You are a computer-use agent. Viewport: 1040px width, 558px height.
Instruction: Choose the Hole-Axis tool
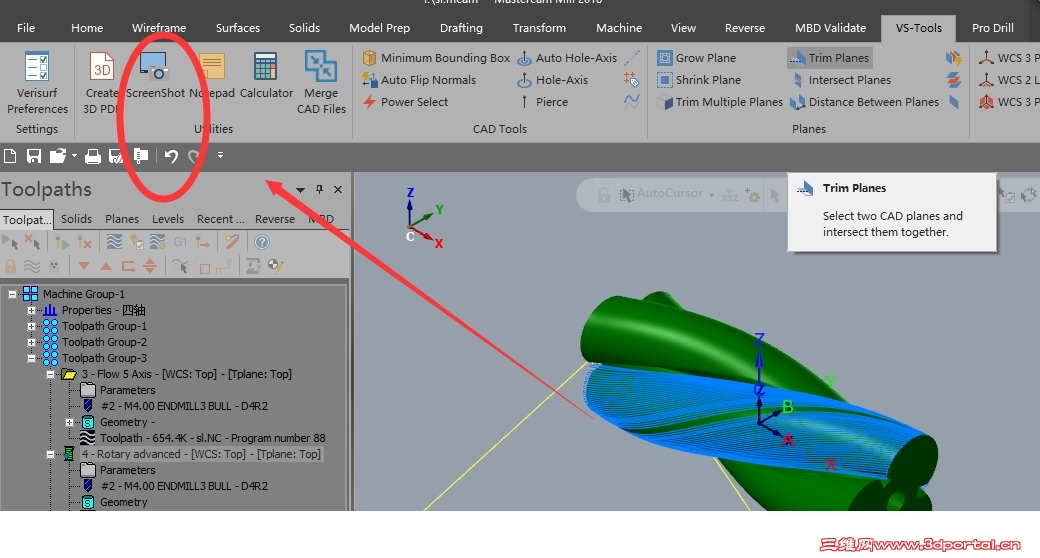click(x=552, y=80)
